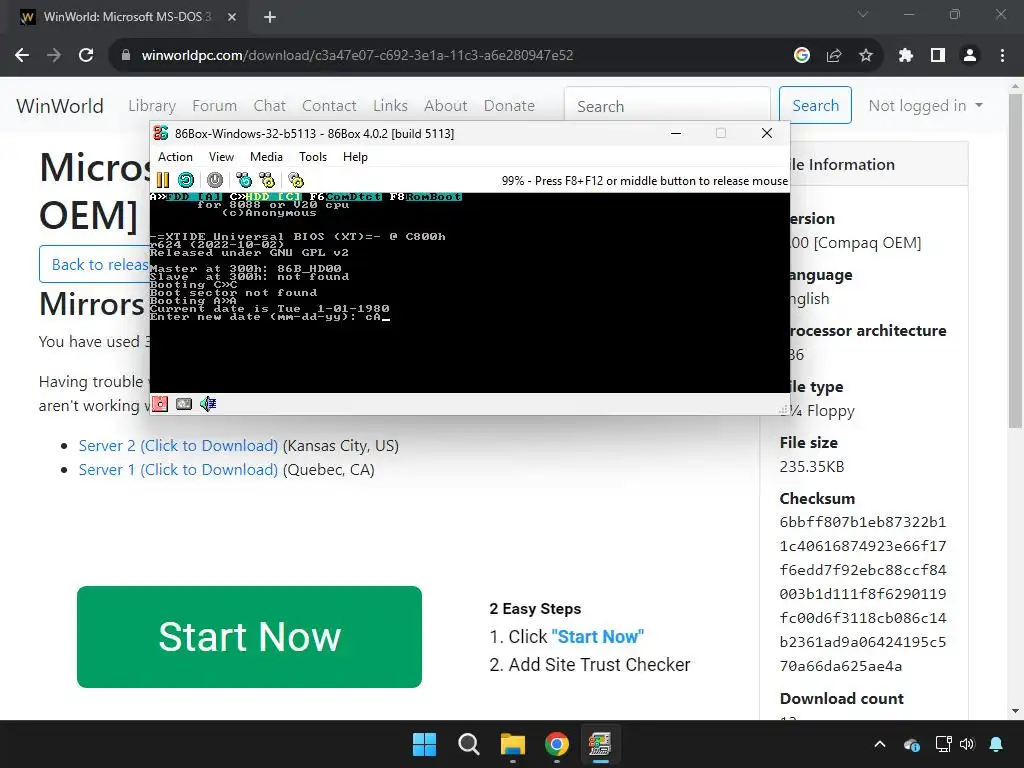Send Ctrl+Alt+Del toolbar icon
Screen dimensions: 1024x768
(x=244, y=180)
